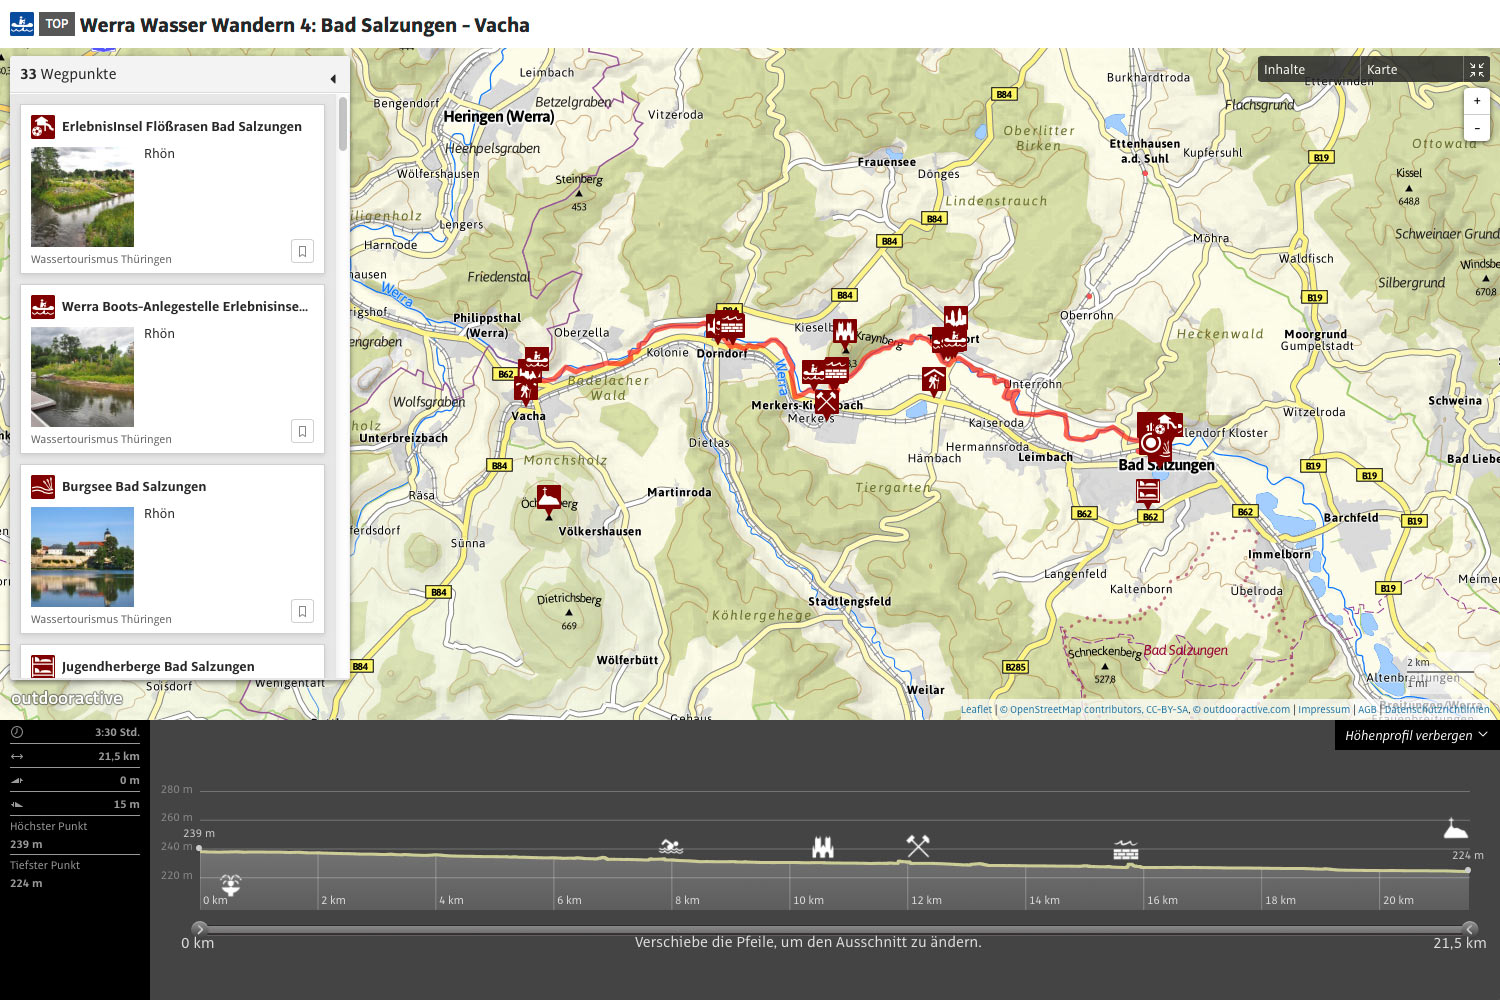Click the swimmer icon on elevation profile
The image size is (1500, 1000).
tap(671, 847)
